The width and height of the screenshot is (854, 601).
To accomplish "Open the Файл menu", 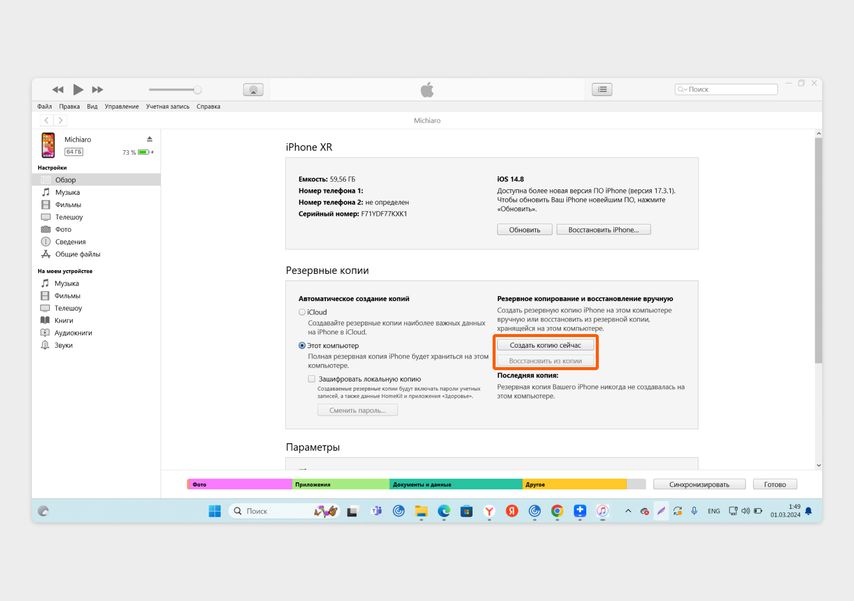I will [45, 106].
